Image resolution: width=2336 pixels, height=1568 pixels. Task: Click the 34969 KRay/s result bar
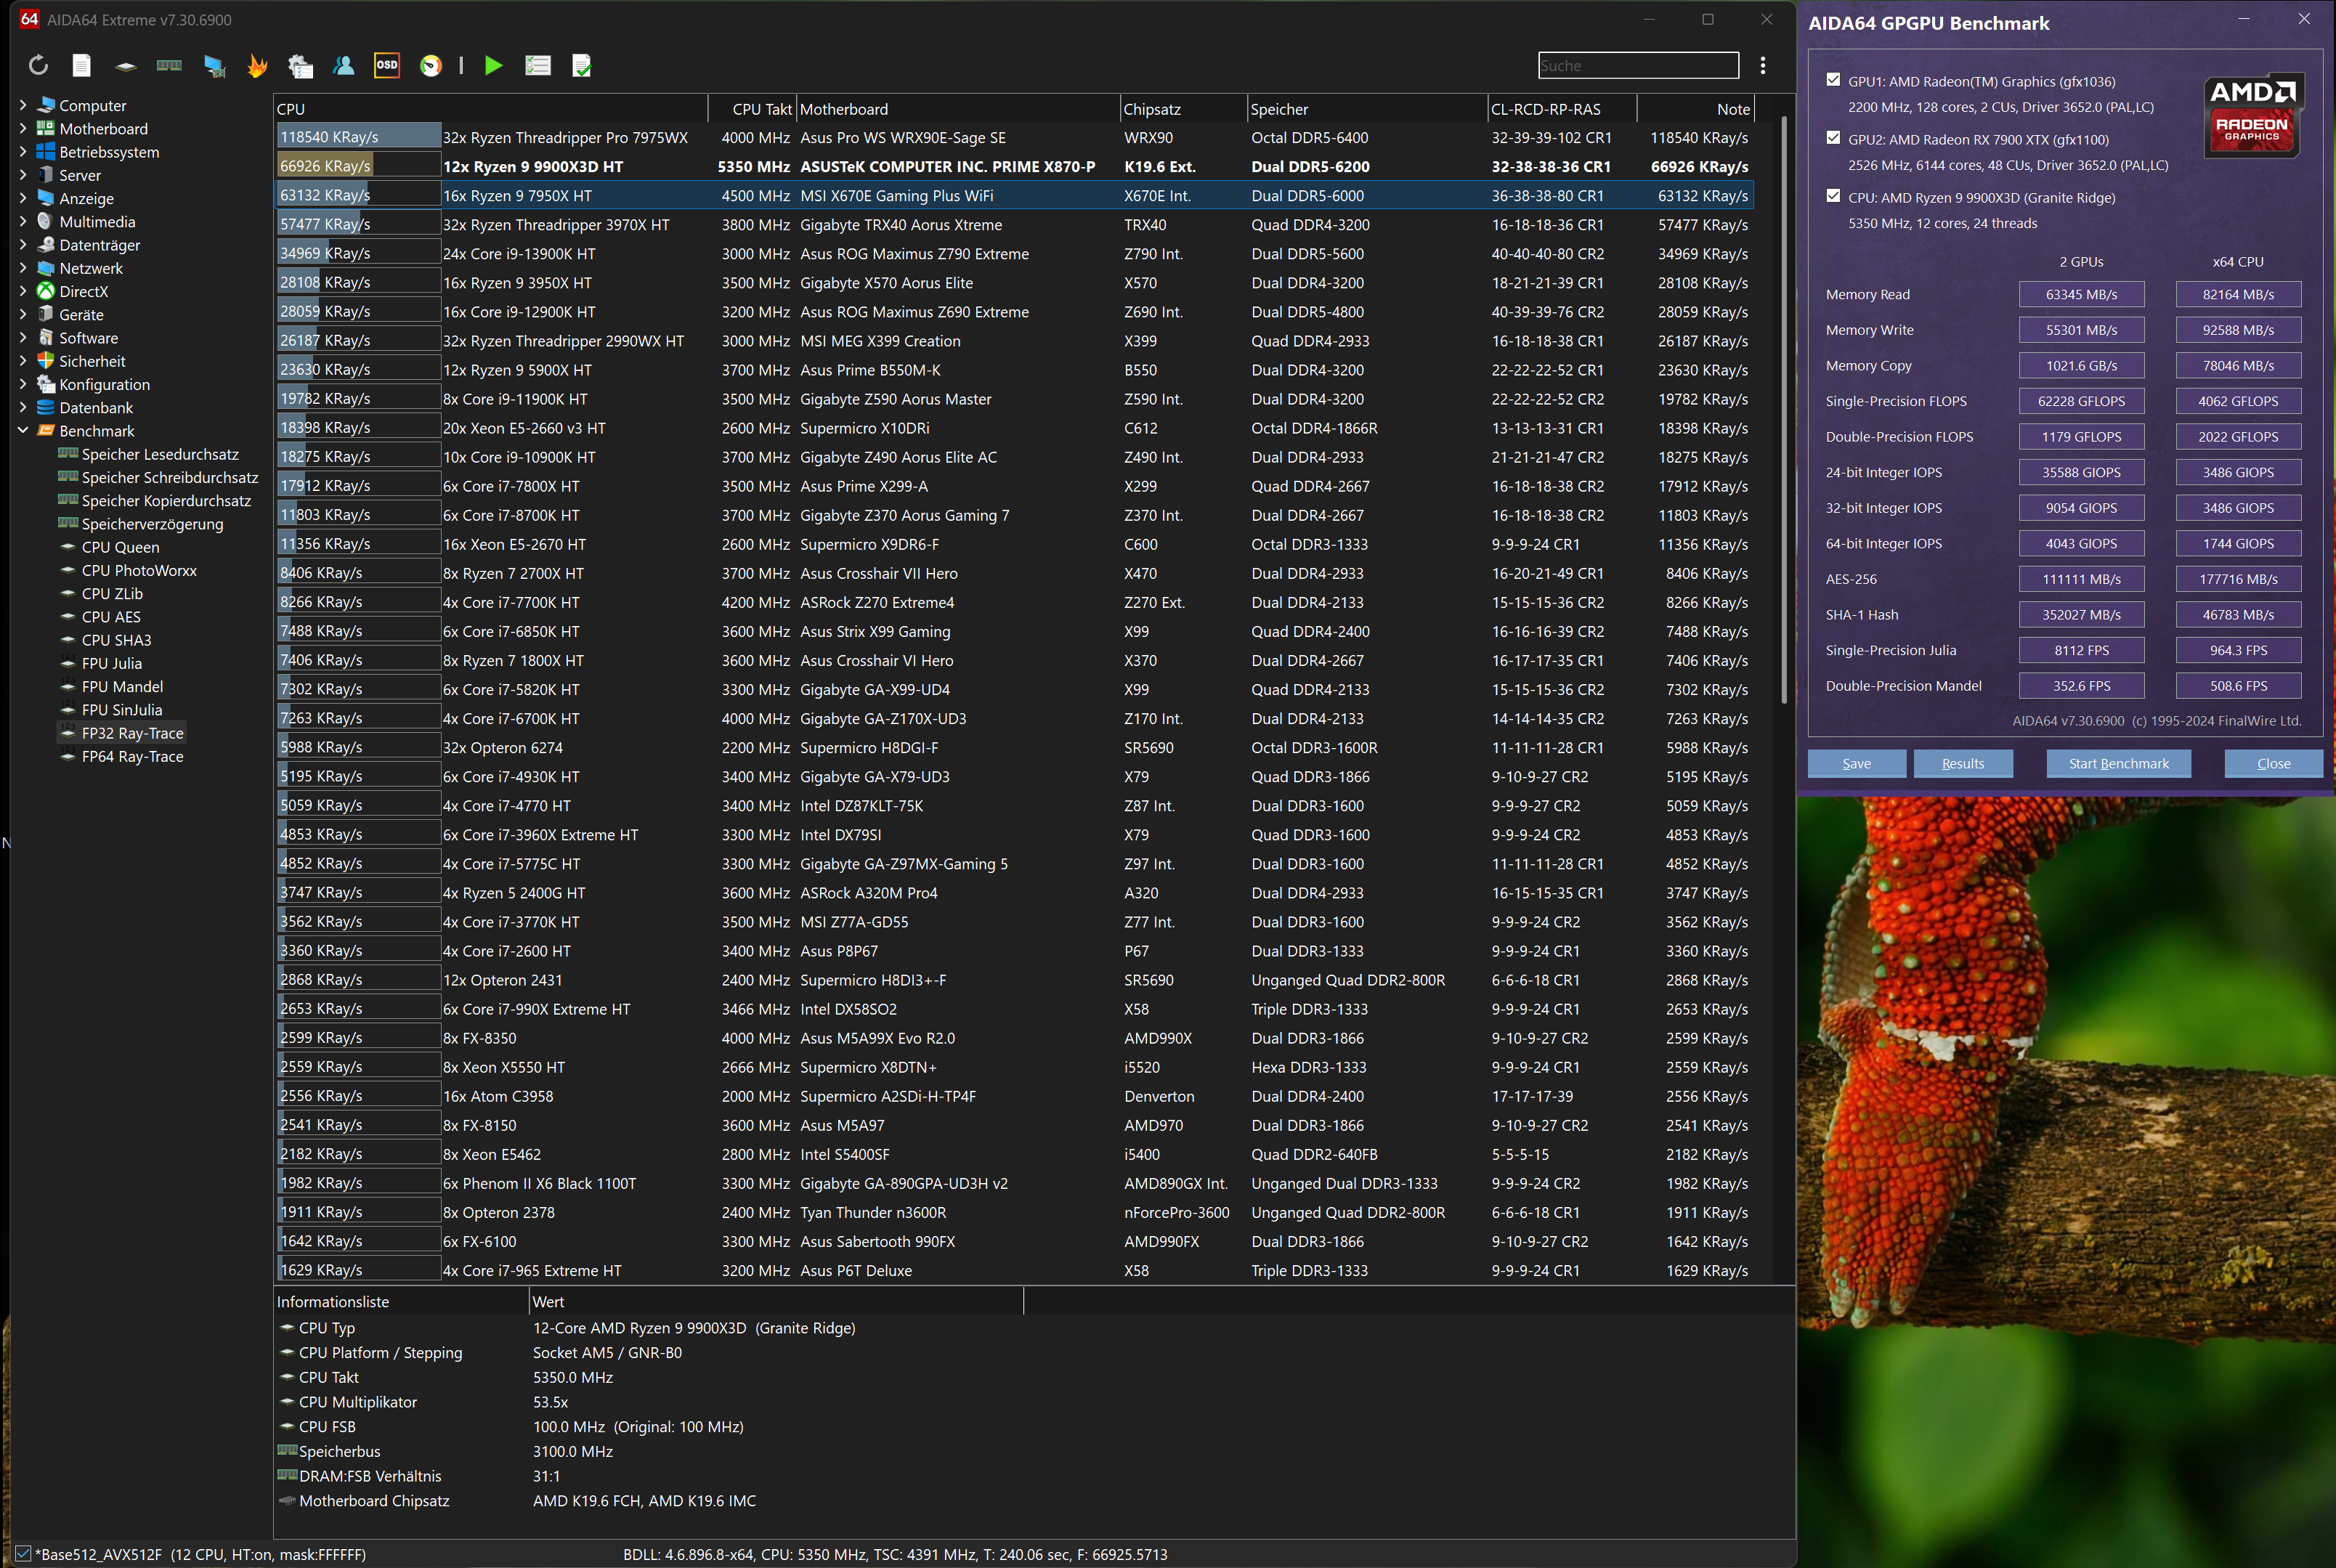point(359,253)
